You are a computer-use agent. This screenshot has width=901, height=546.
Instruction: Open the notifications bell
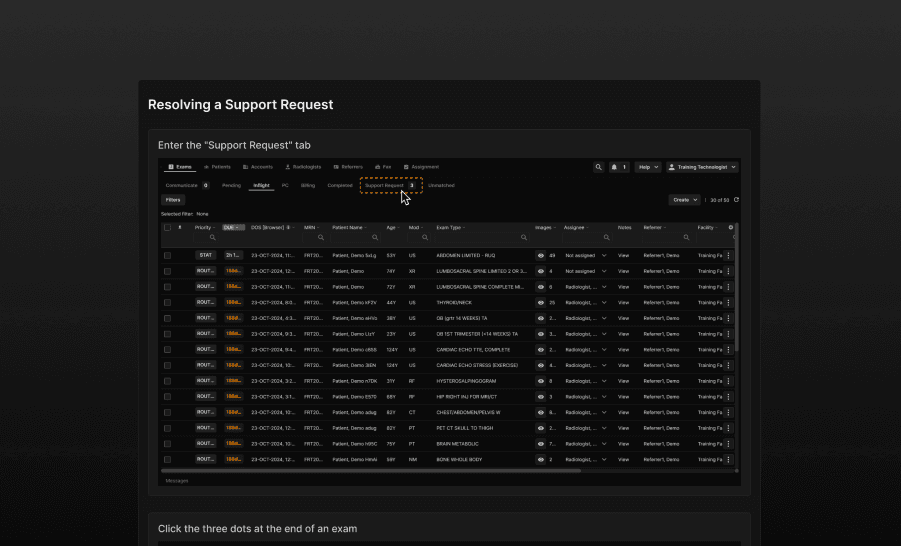(x=619, y=167)
